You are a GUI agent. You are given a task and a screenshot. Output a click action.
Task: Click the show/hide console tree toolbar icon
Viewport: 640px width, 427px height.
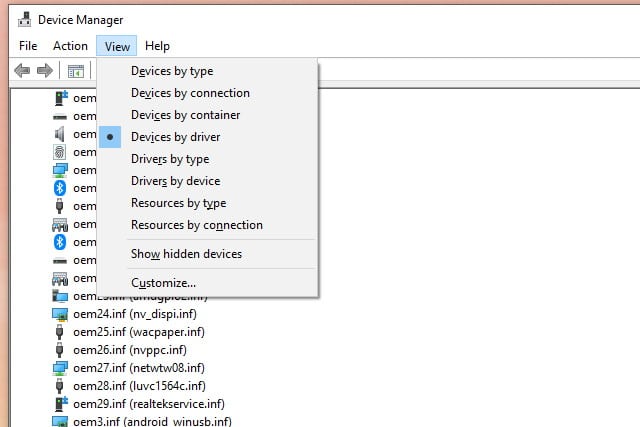tap(75, 70)
